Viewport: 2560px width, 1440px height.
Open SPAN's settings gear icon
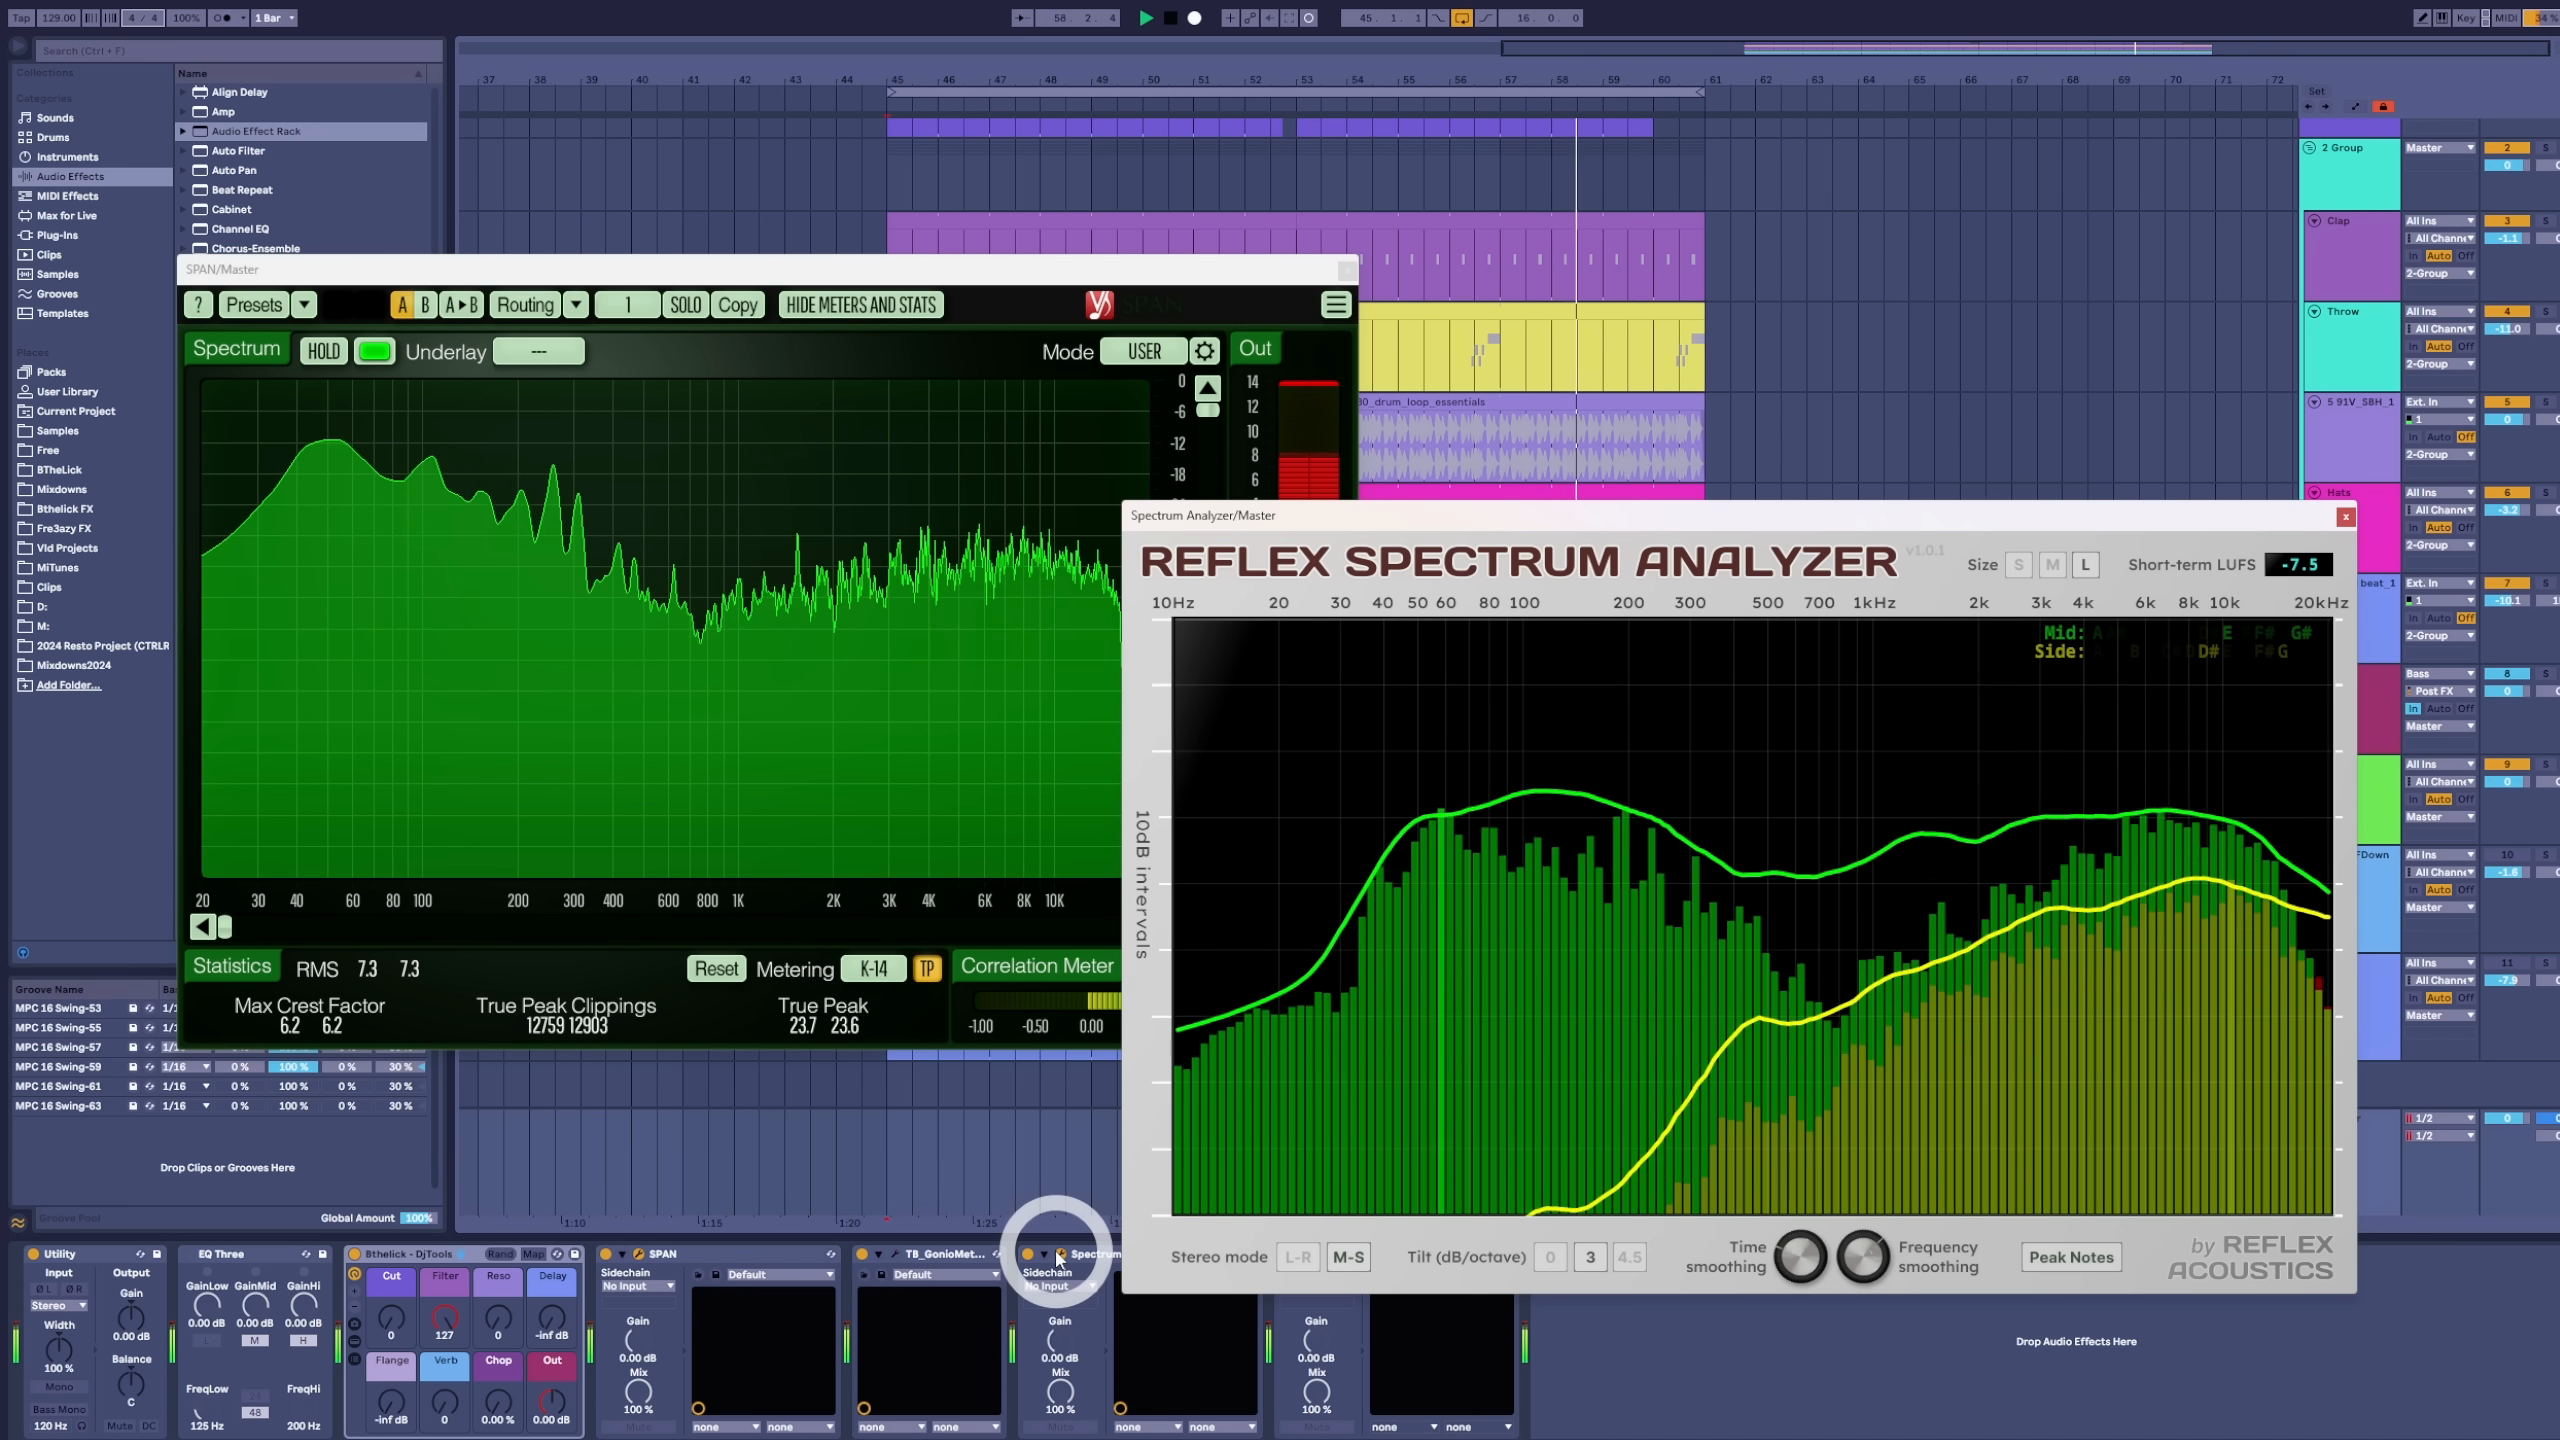click(1204, 351)
